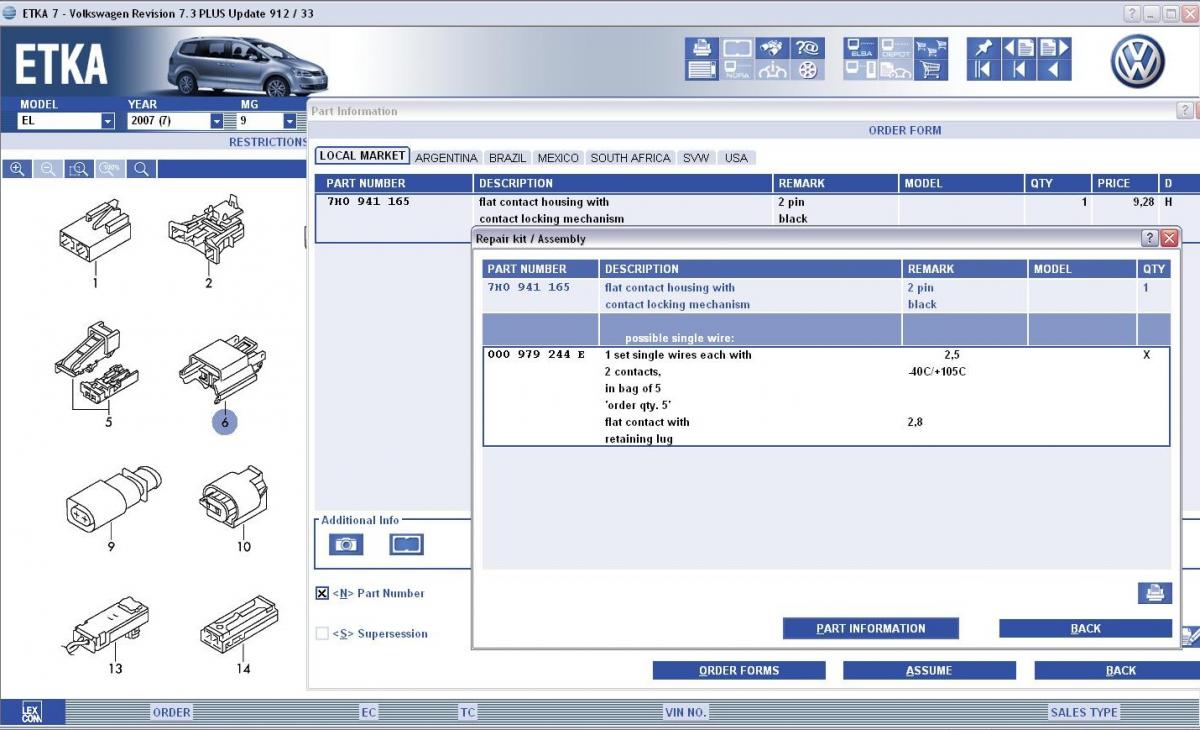Open the single shopping cart icon
This screenshot has height=730, width=1200.
click(931, 70)
